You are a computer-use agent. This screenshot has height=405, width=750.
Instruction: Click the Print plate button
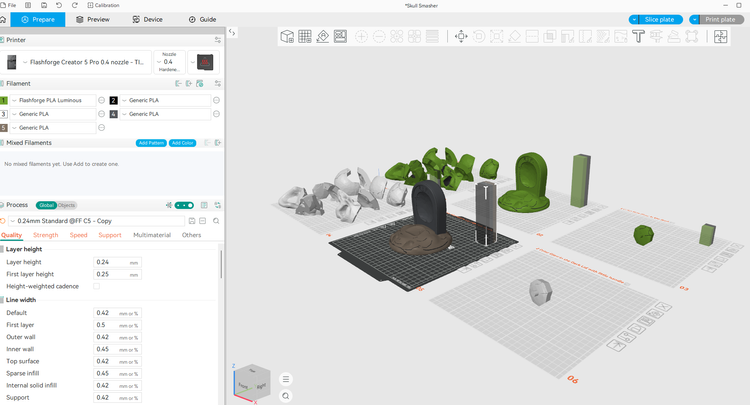pos(720,20)
